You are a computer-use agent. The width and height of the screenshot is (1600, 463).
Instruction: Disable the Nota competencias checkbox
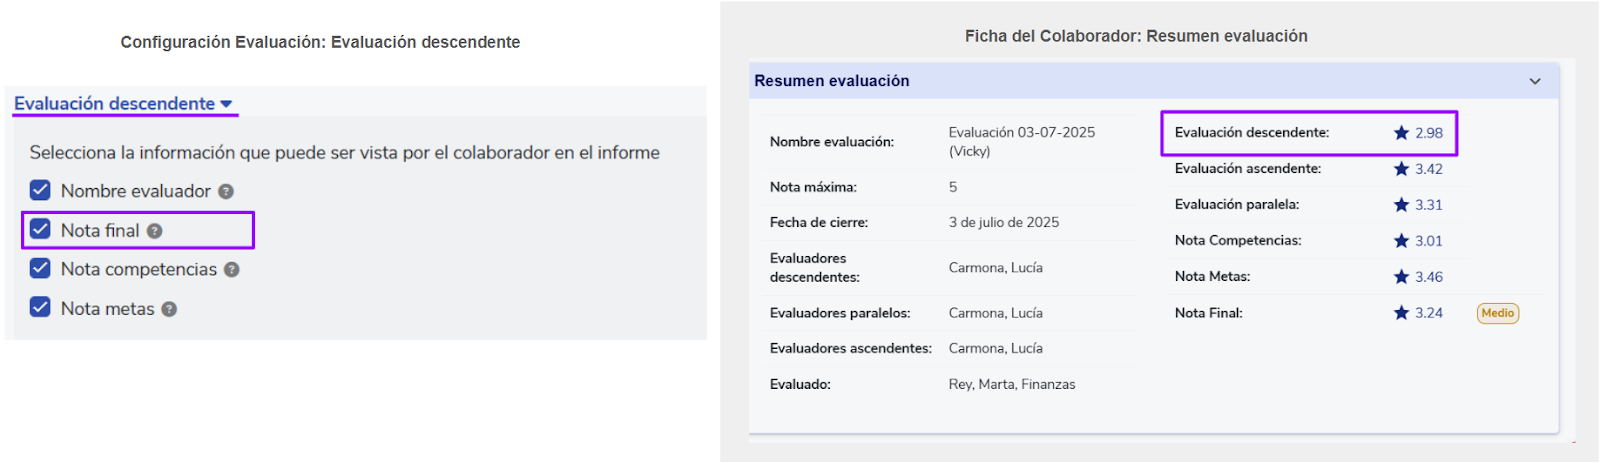[x=40, y=268]
